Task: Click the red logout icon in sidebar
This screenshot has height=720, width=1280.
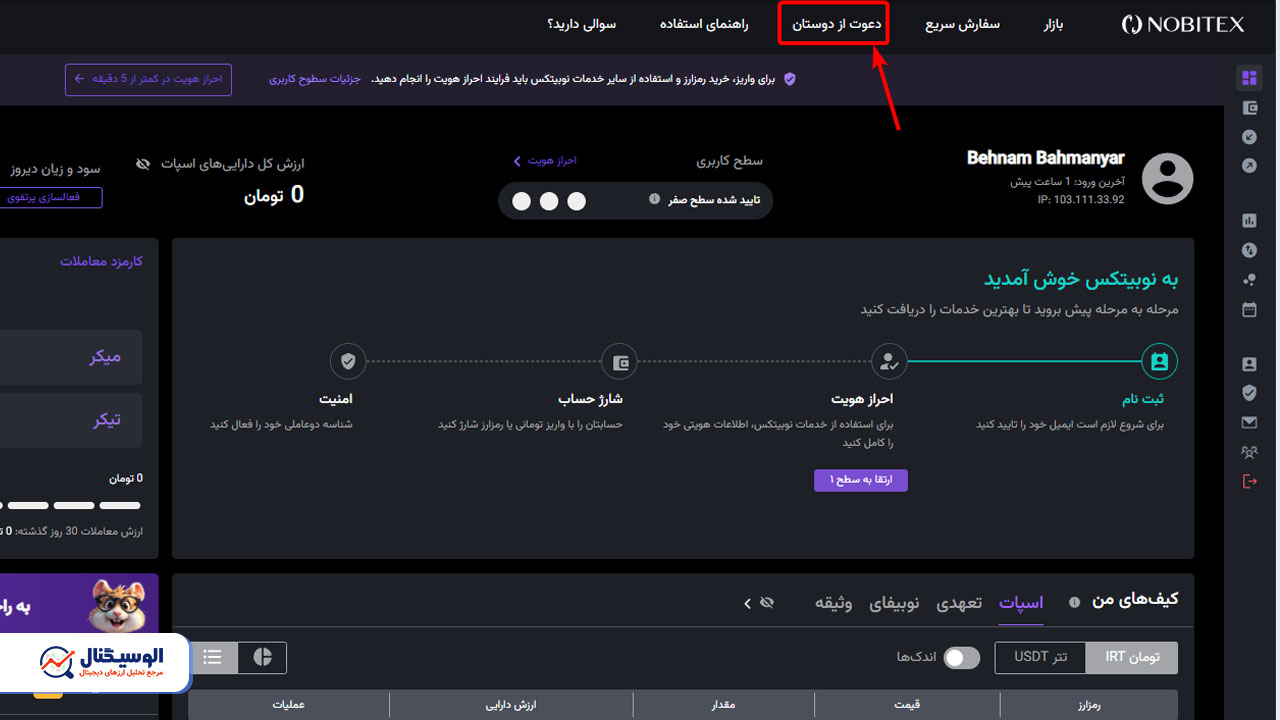Action: pos(1249,481)
